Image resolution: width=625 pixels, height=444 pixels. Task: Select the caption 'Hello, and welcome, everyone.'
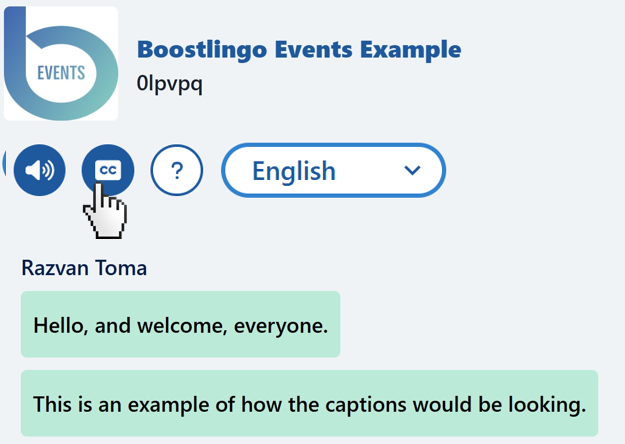point(180,324)
